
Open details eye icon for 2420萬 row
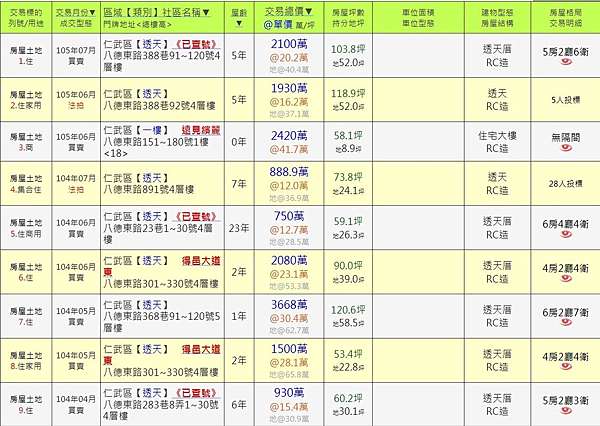coord(566,147)
